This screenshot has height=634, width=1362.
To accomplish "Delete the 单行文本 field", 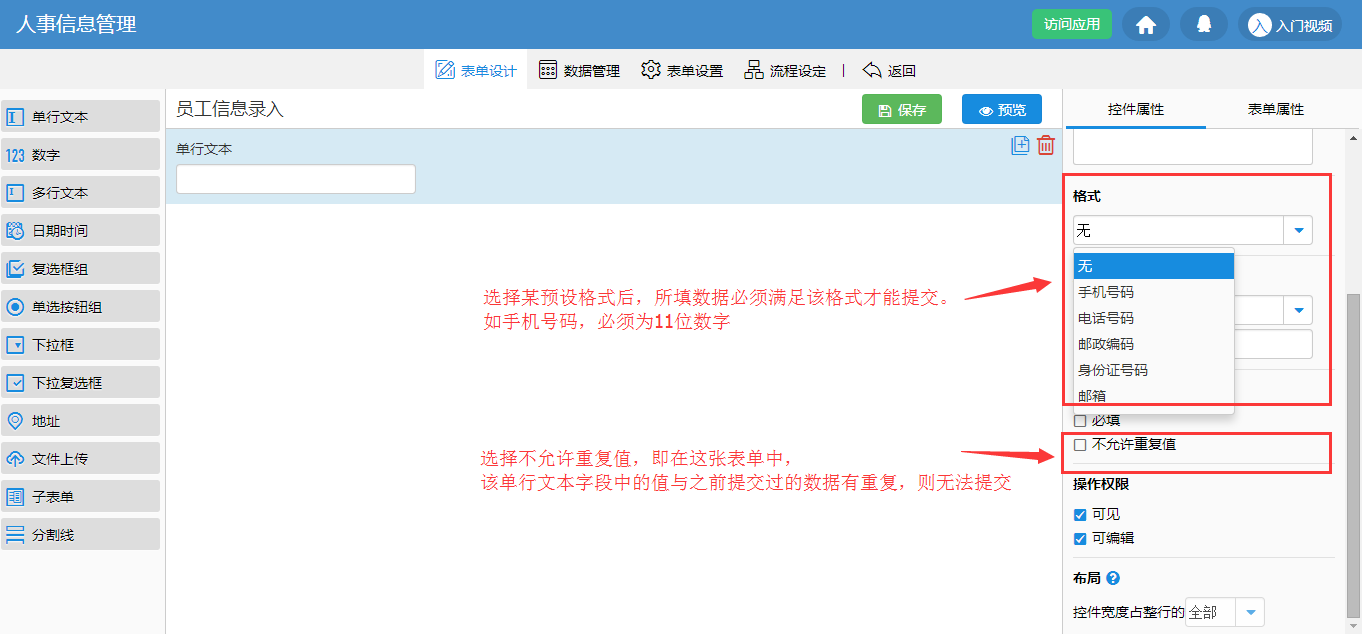I will click(1046, 145).
